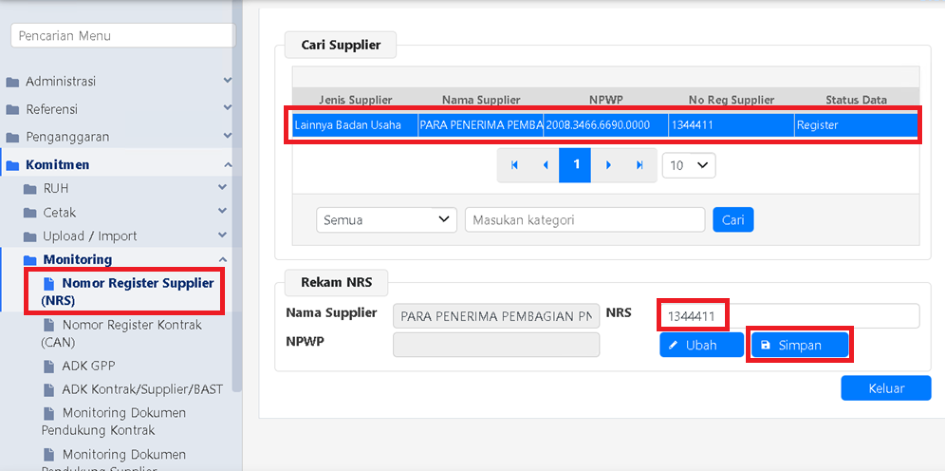945x471 pixels.
Task: Go to the first page of results
Action: pyautogui.click(x=514, y=165)
